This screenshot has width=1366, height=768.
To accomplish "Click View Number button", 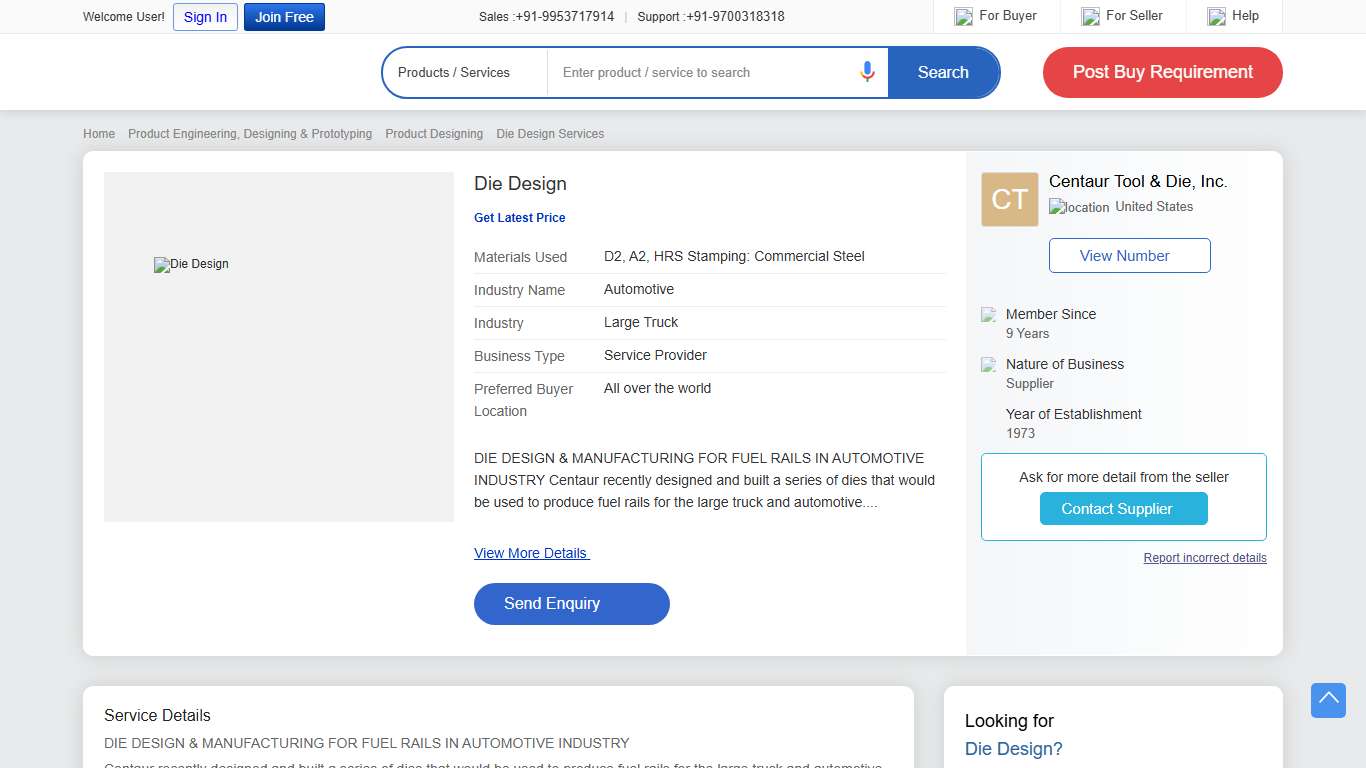I will pos(1129,255).
